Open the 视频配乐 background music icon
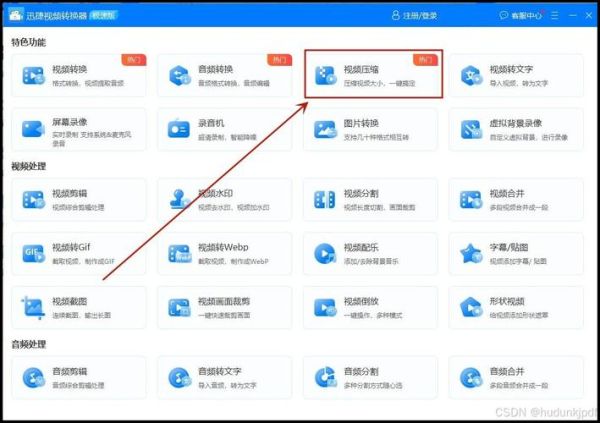 325,254
